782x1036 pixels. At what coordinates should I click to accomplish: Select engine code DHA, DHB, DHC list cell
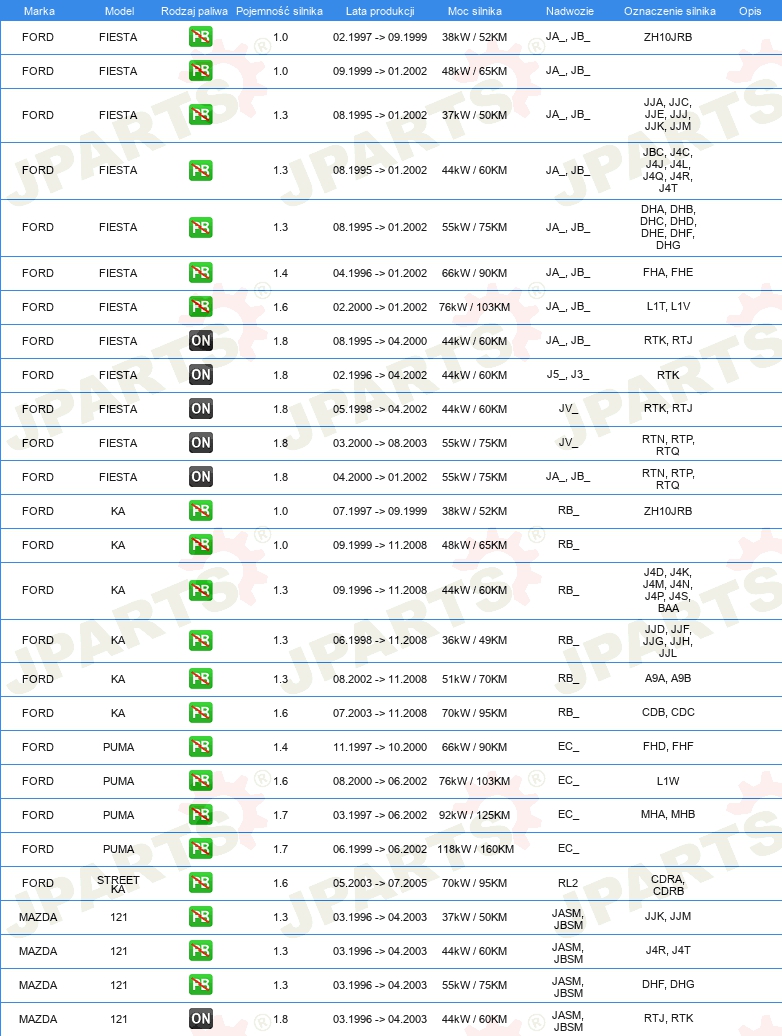(x=668, y=227)
